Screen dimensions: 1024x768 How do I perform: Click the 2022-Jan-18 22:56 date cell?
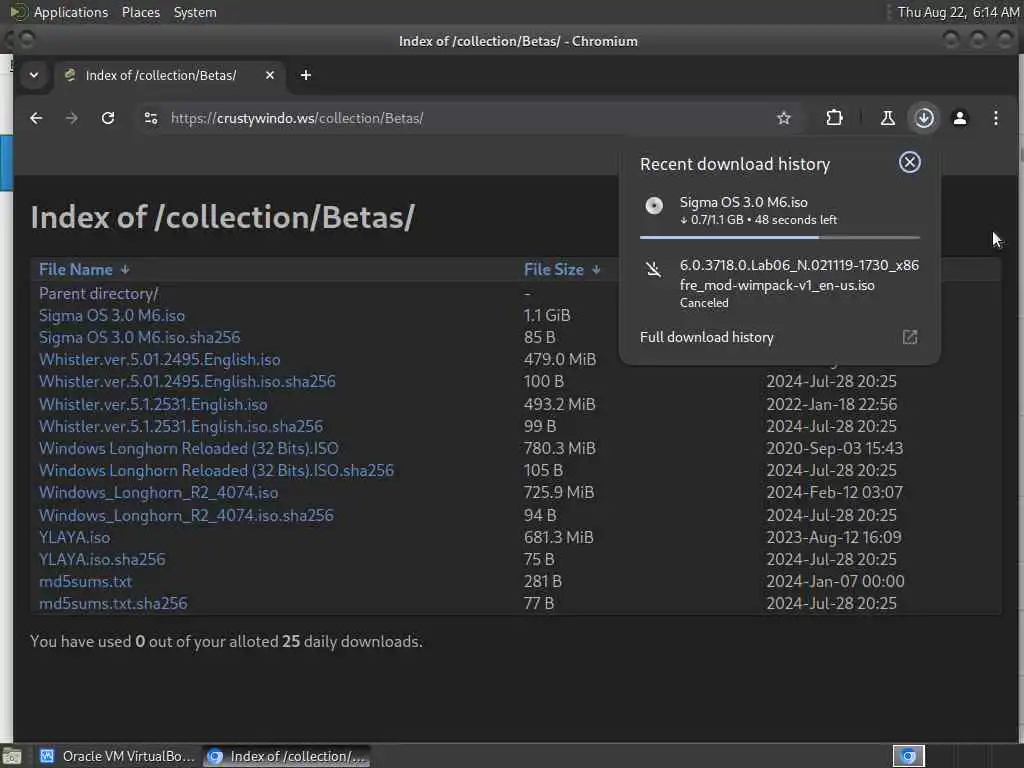click(x=831, y=404)
